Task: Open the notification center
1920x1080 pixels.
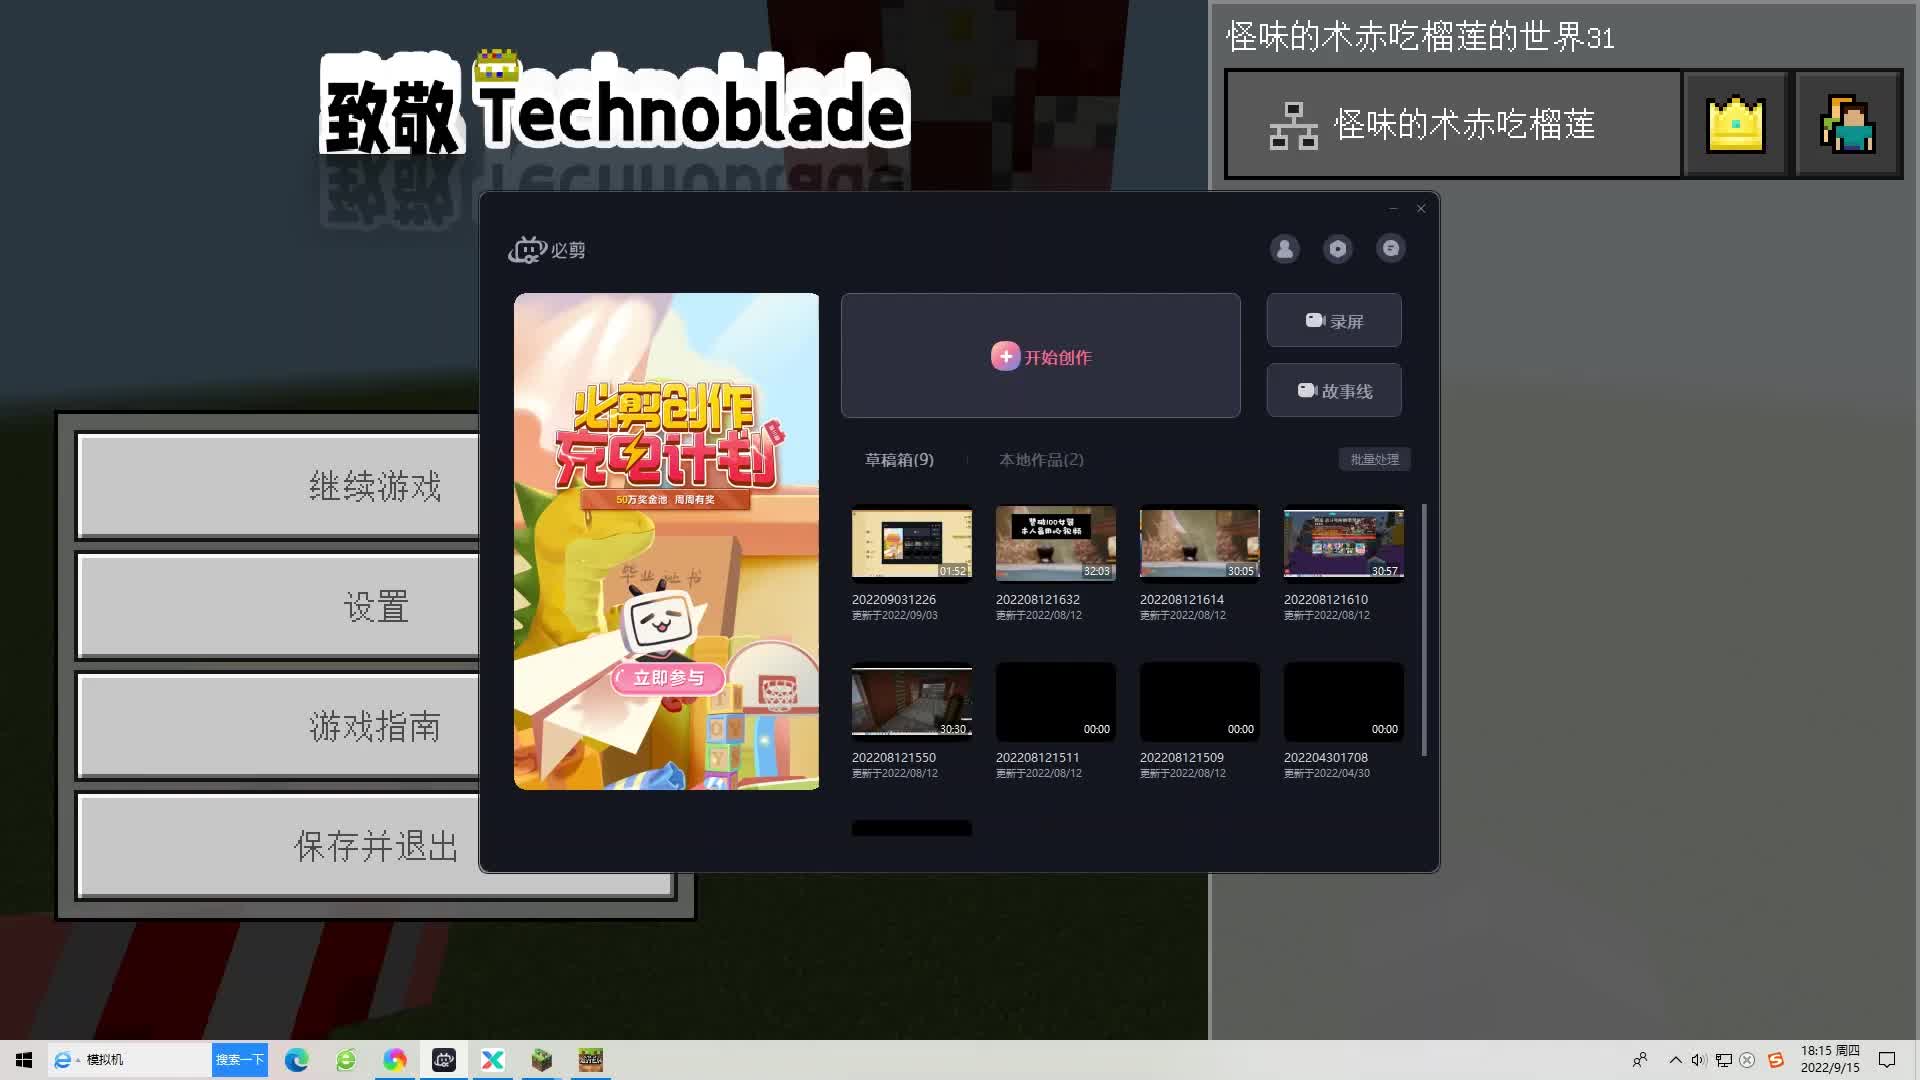Action: (1887, 1060)
